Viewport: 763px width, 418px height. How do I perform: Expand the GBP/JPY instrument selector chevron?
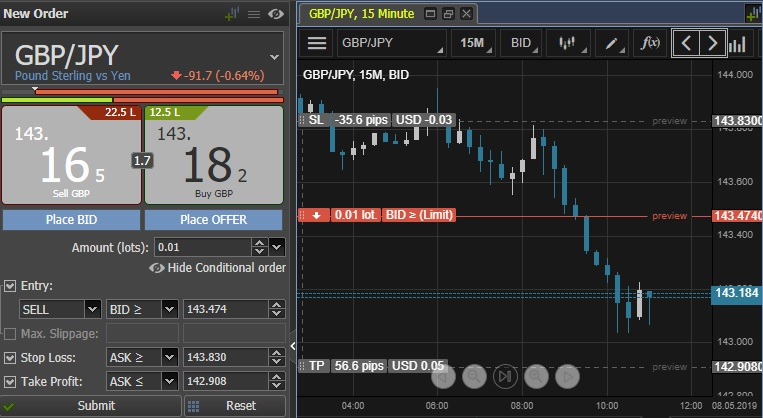[x=274, y=57]
